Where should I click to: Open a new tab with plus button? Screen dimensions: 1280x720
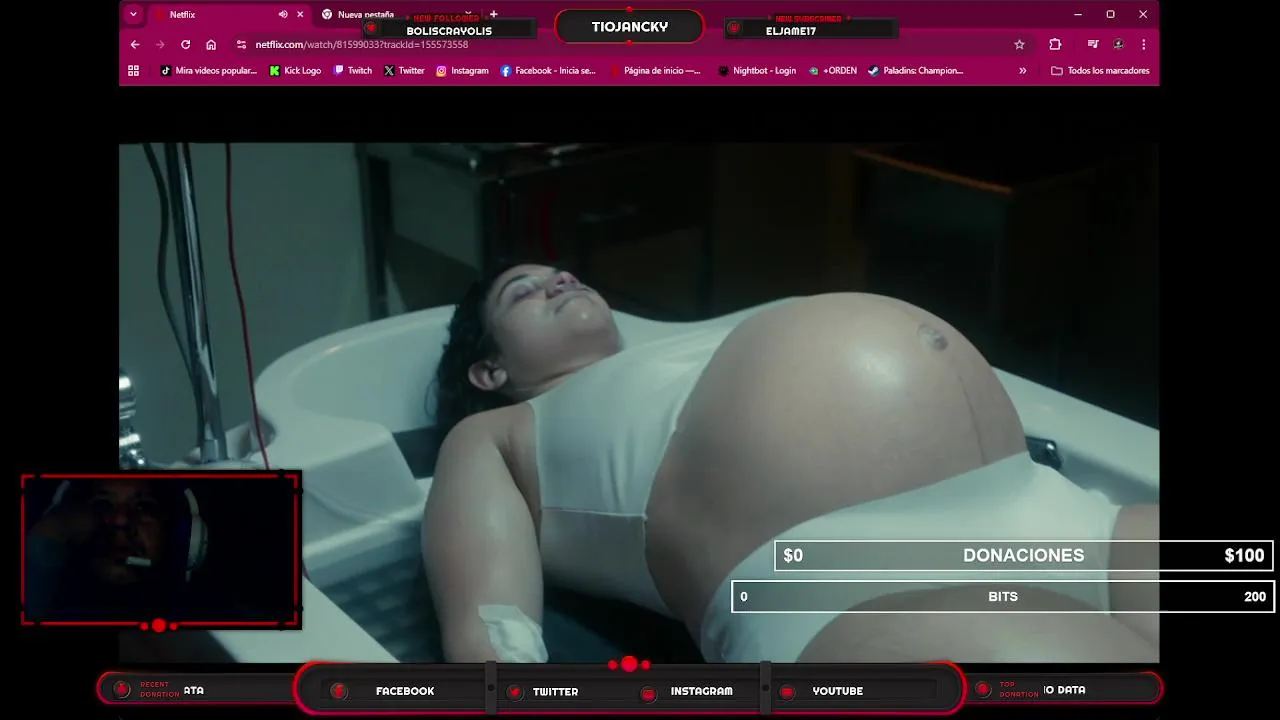493,14
